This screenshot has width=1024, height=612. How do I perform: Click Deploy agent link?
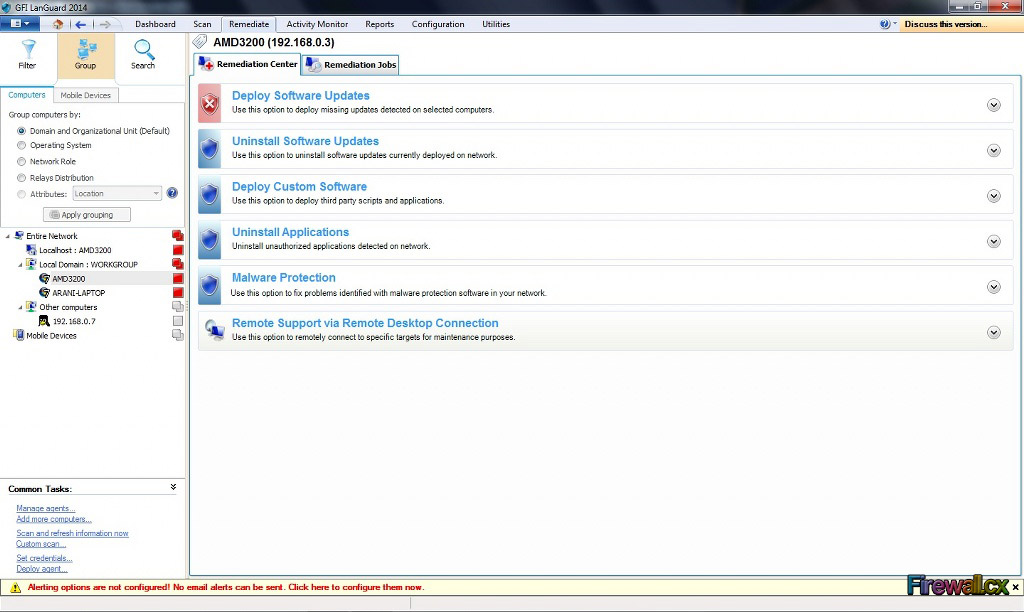click(x=42, y=568)
